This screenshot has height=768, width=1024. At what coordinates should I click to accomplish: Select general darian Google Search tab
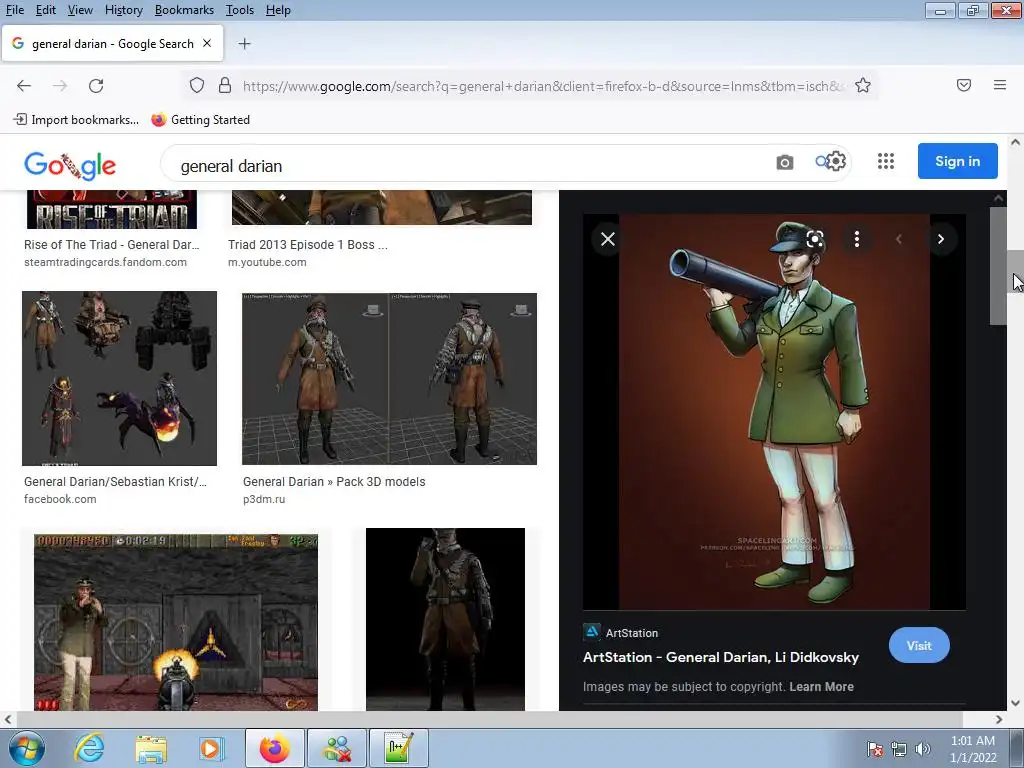[x=112, y=44]
